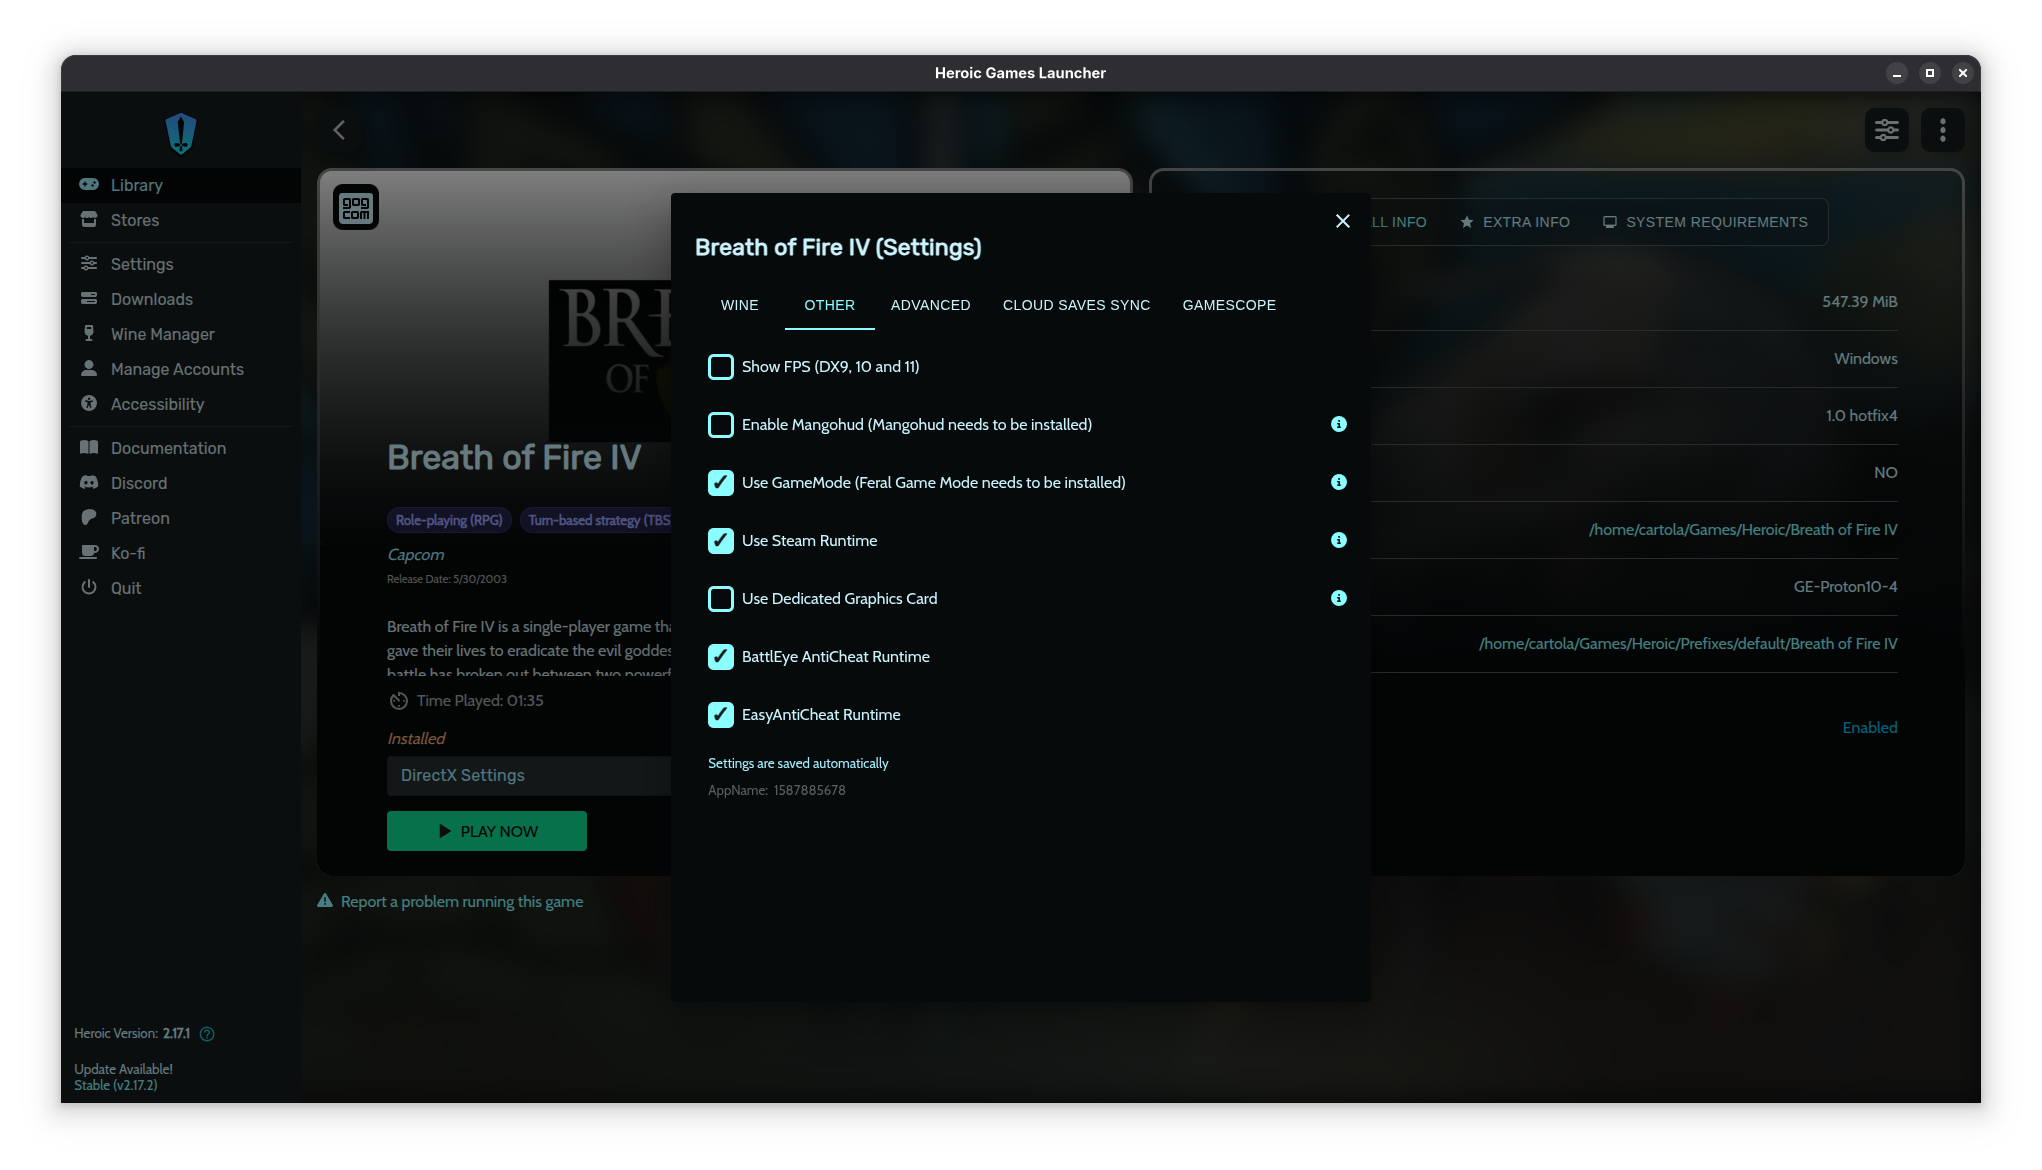
Task: Open the CLOUD SAVES SYNC tab
Action: 1077,305
